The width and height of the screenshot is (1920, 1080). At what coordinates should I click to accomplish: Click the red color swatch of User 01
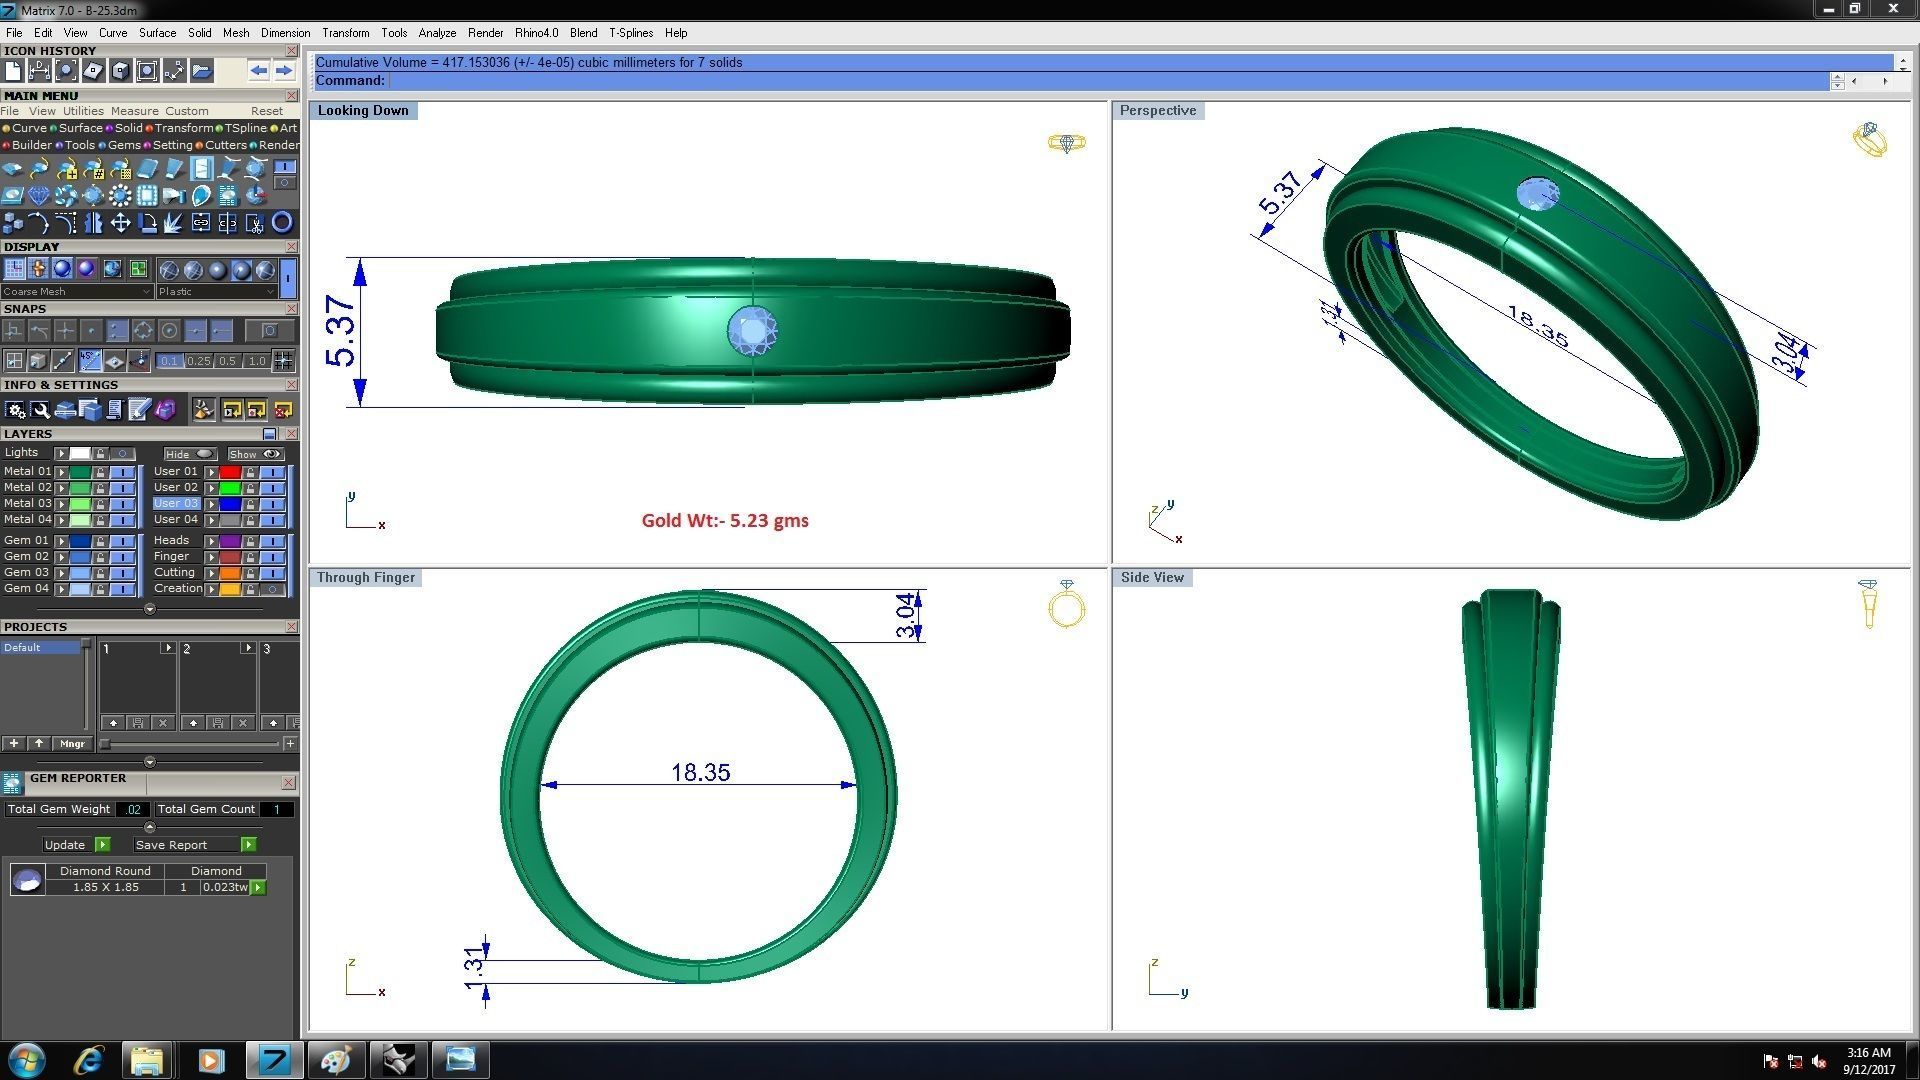[230, 472]
